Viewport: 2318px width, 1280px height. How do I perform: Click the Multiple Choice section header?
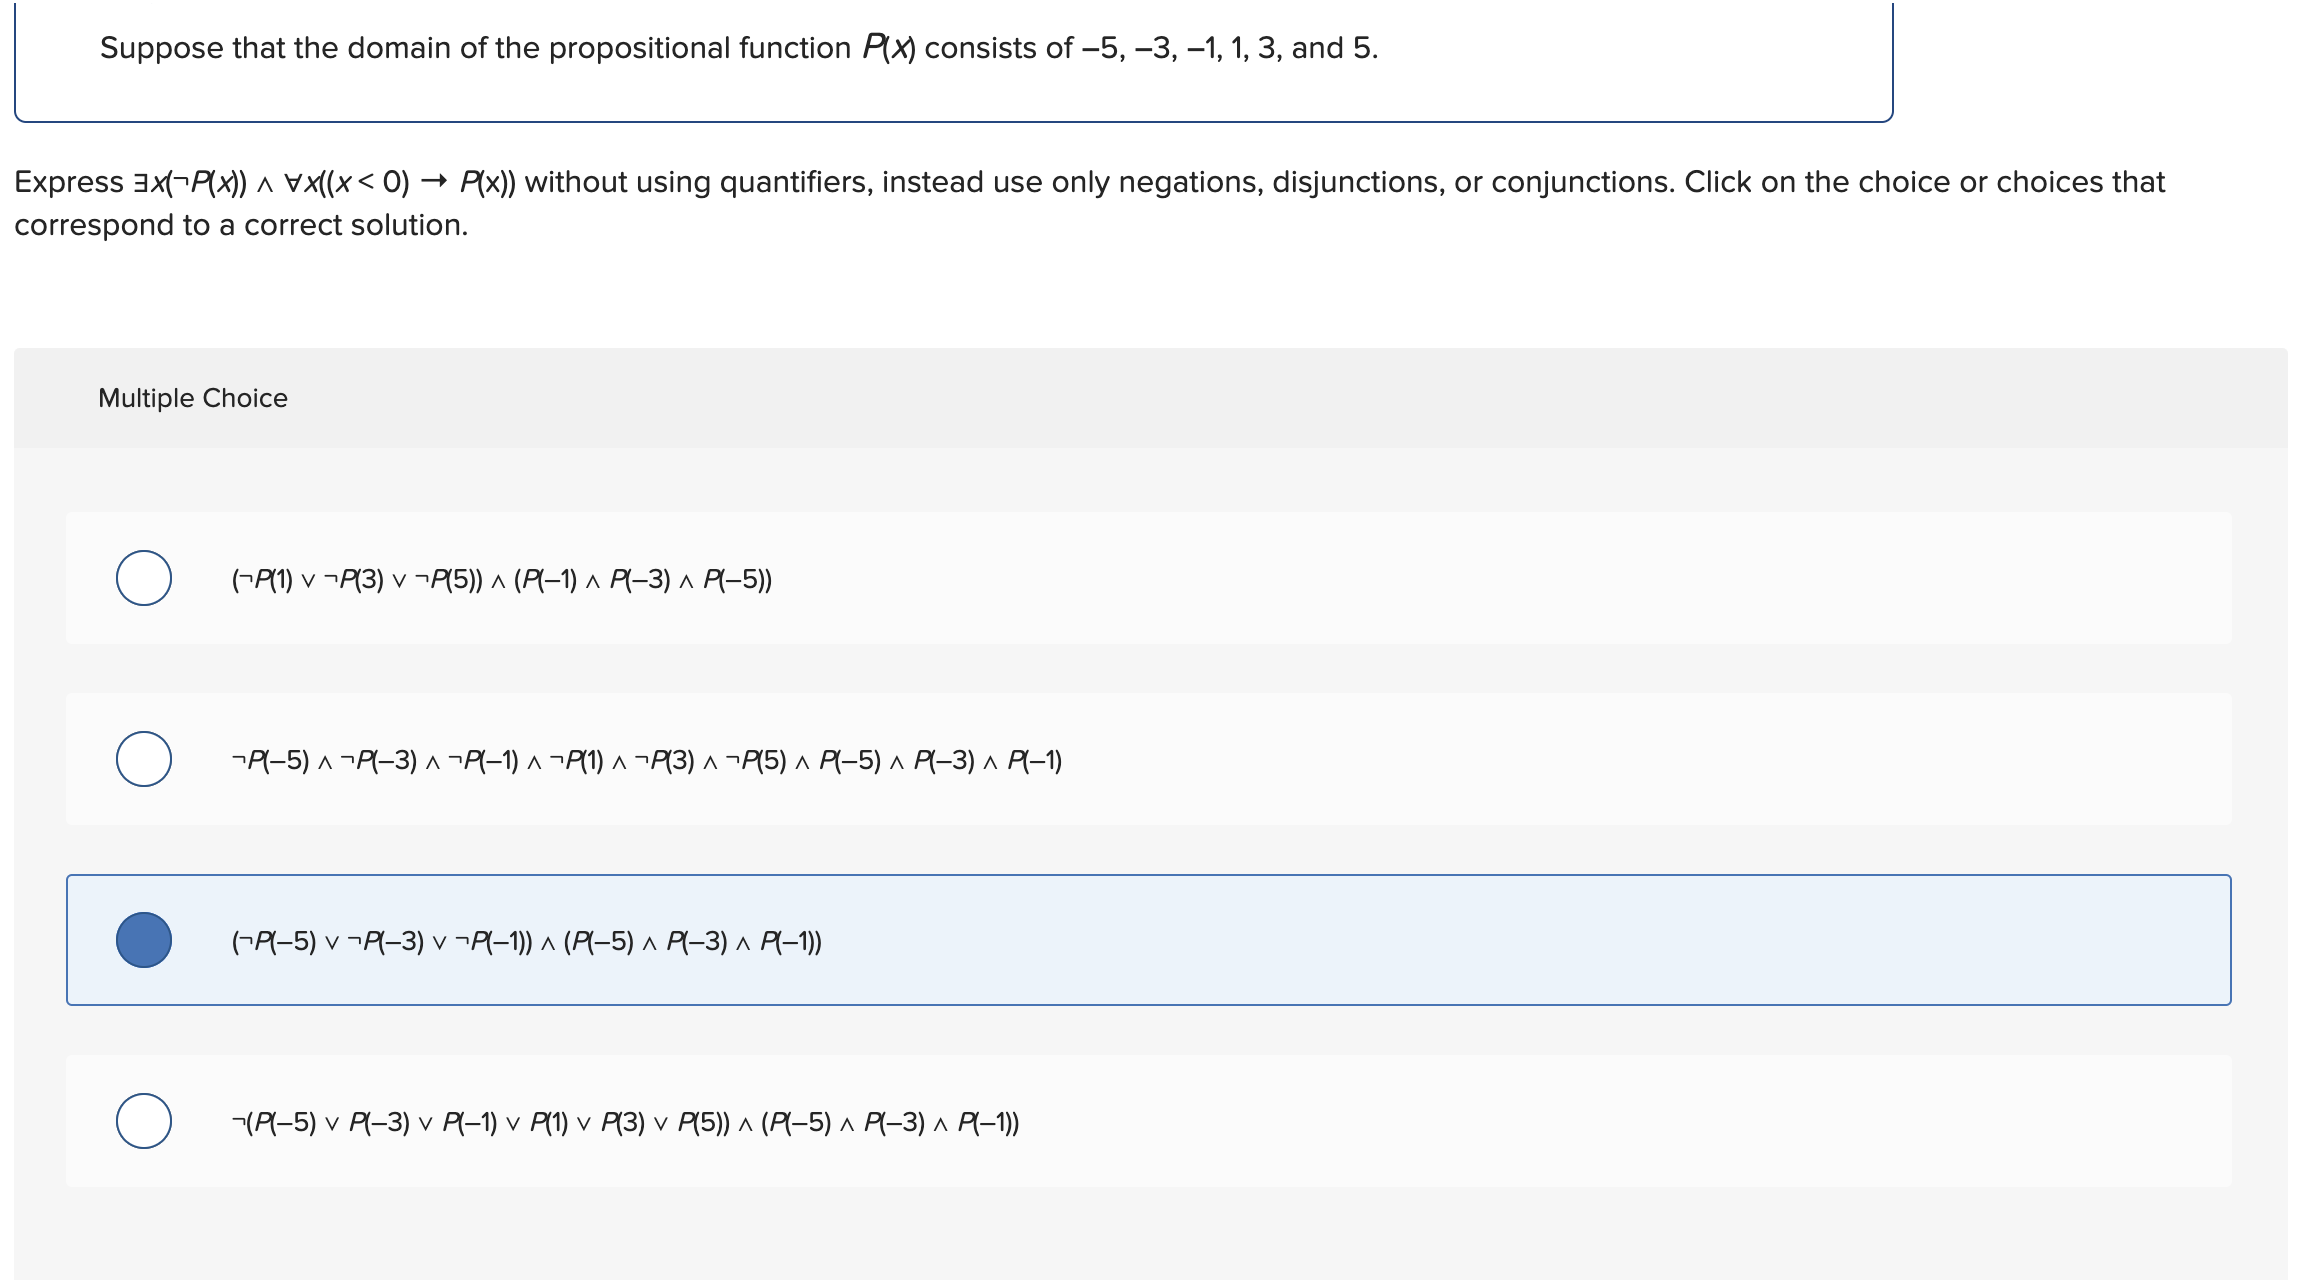click(x=193, y=397)
